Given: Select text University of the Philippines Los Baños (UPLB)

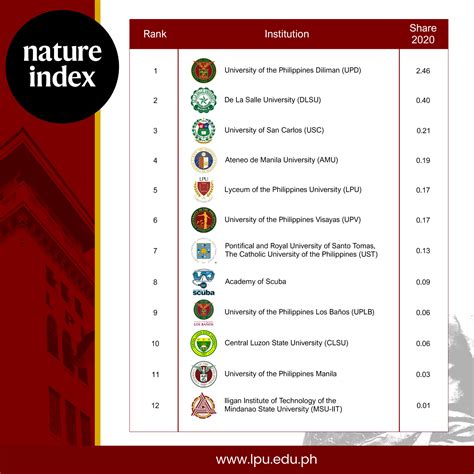Looking at the screenshot, I should coord(299,312).
